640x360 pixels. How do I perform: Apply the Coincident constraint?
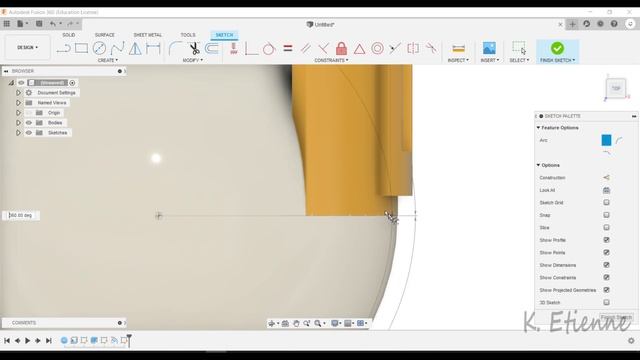point(251,49)
